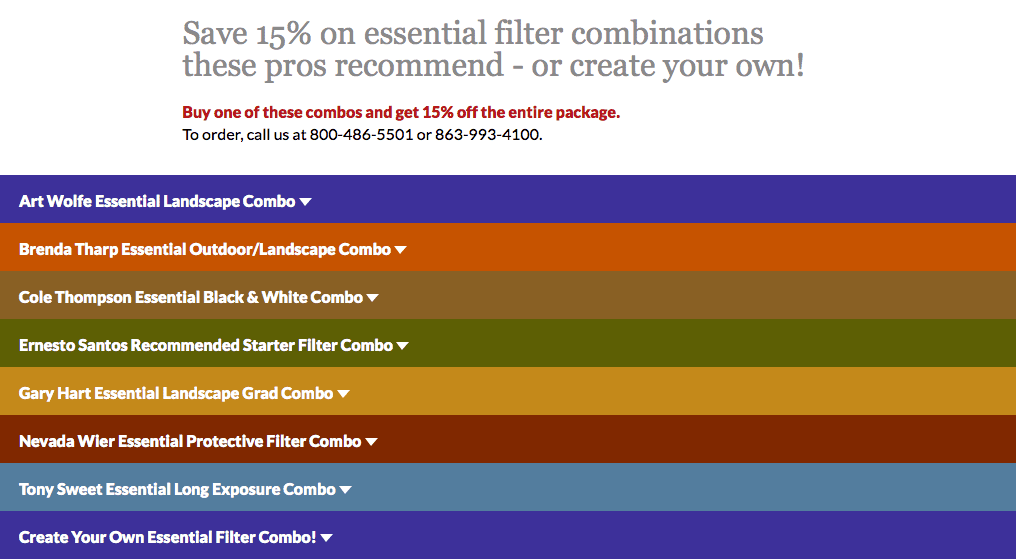Click the Save 15% page heading
The height and width of the screenshot is (559, 1016).
coord(493,50)
